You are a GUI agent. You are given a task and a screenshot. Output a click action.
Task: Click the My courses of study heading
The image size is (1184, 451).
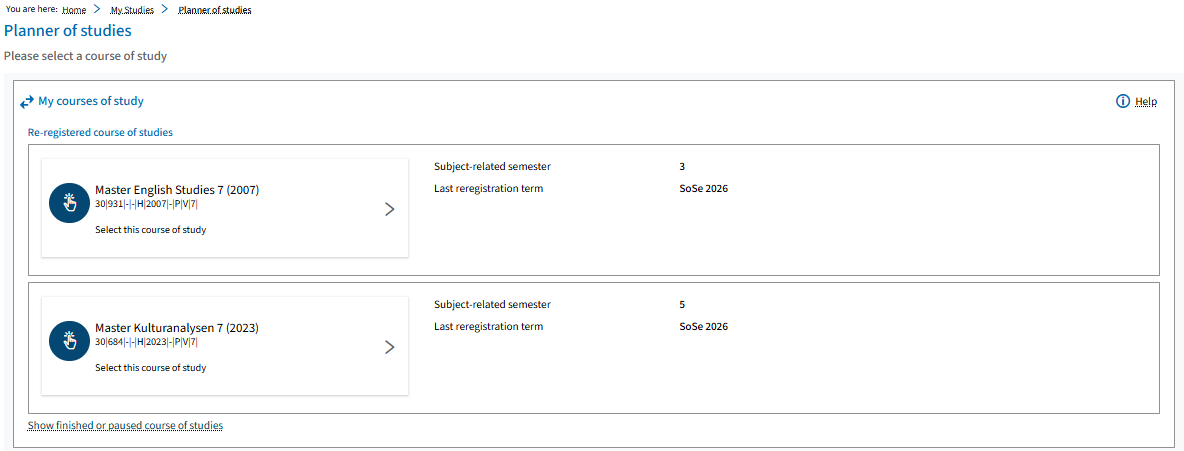[91, 101]
